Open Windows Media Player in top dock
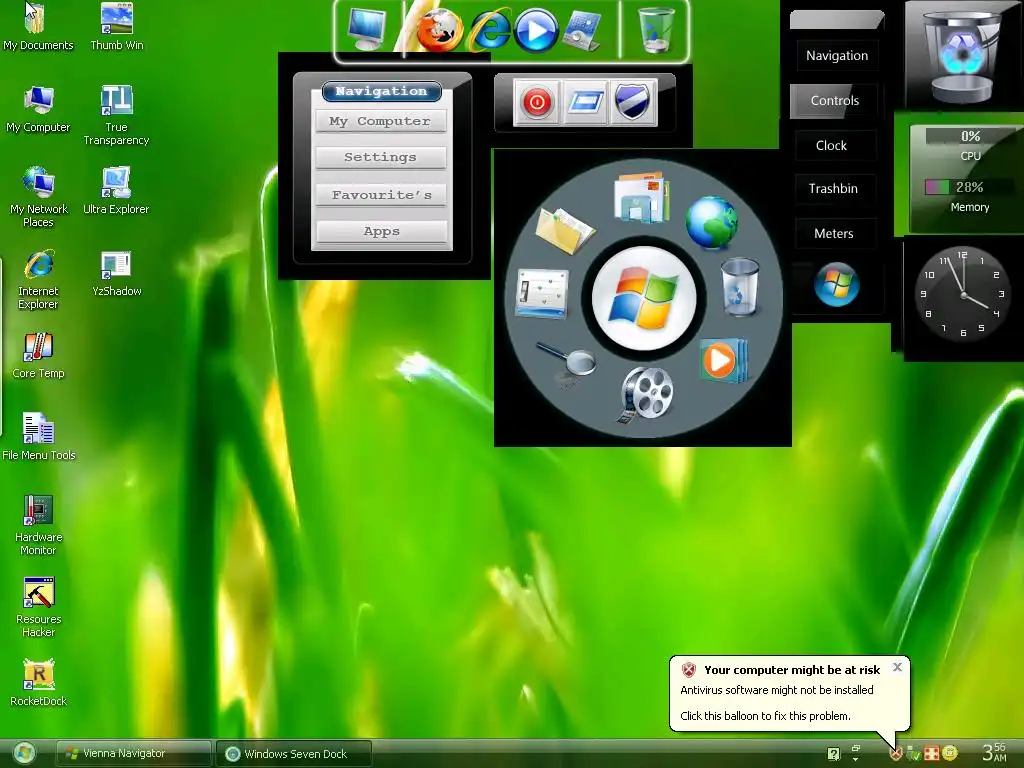Viewport: 1024px width, 768px height. coord(536,30)
